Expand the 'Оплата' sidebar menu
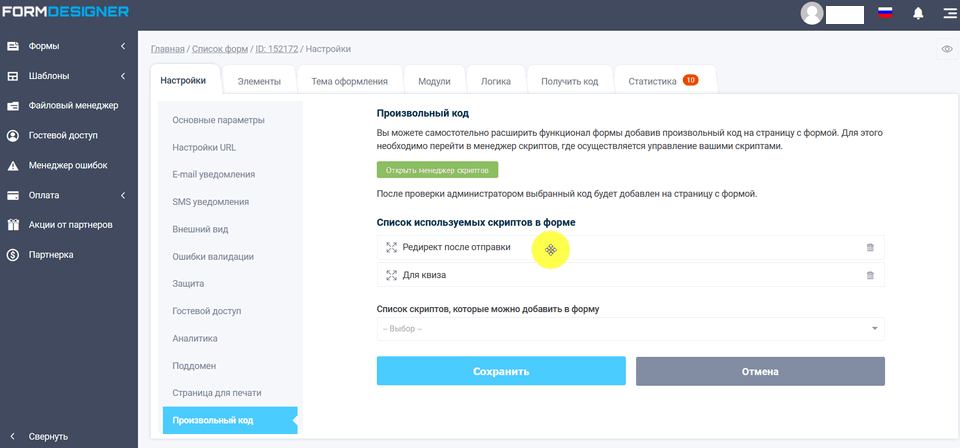This screenshot has width=960, height=448. [68, 195]
